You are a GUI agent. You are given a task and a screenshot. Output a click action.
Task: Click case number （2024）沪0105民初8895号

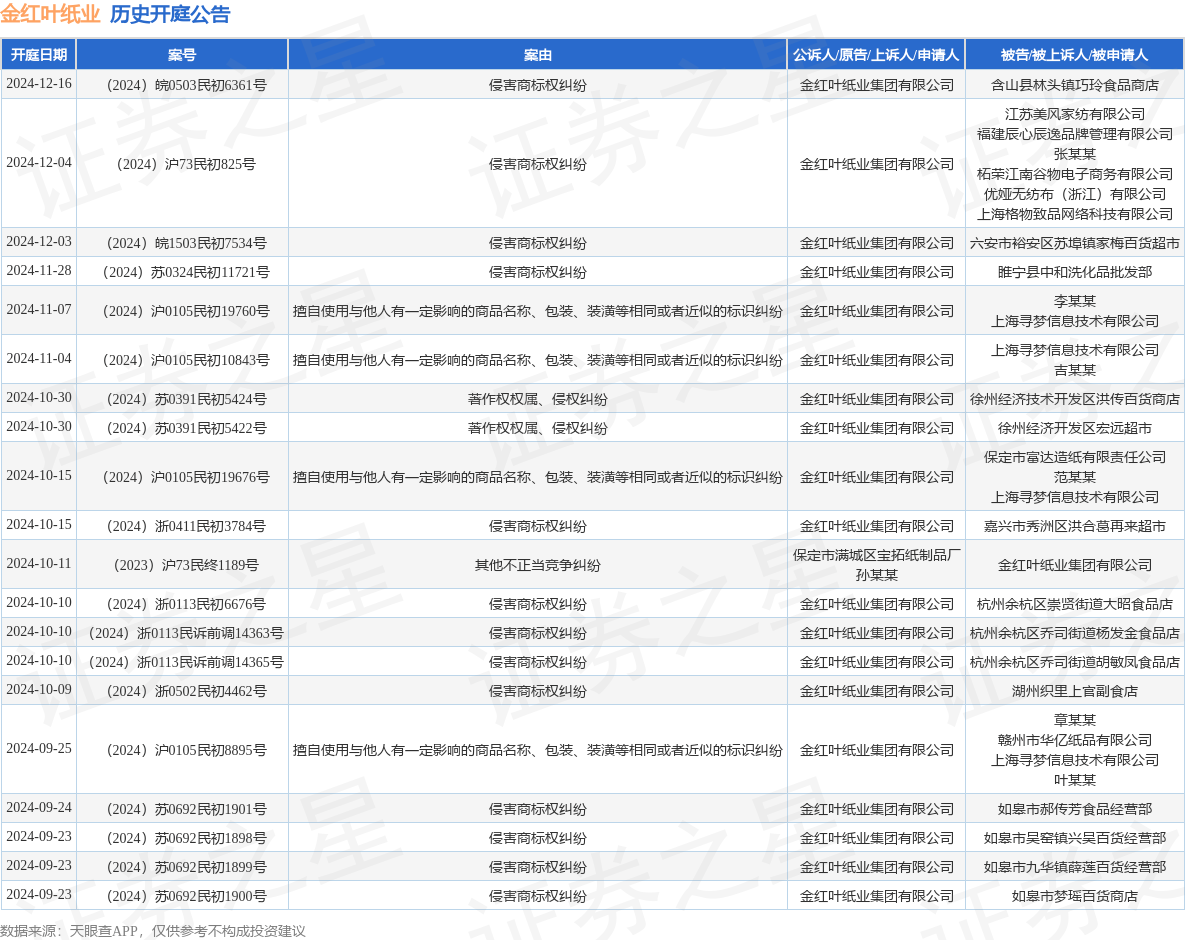(x=182, y=750)
